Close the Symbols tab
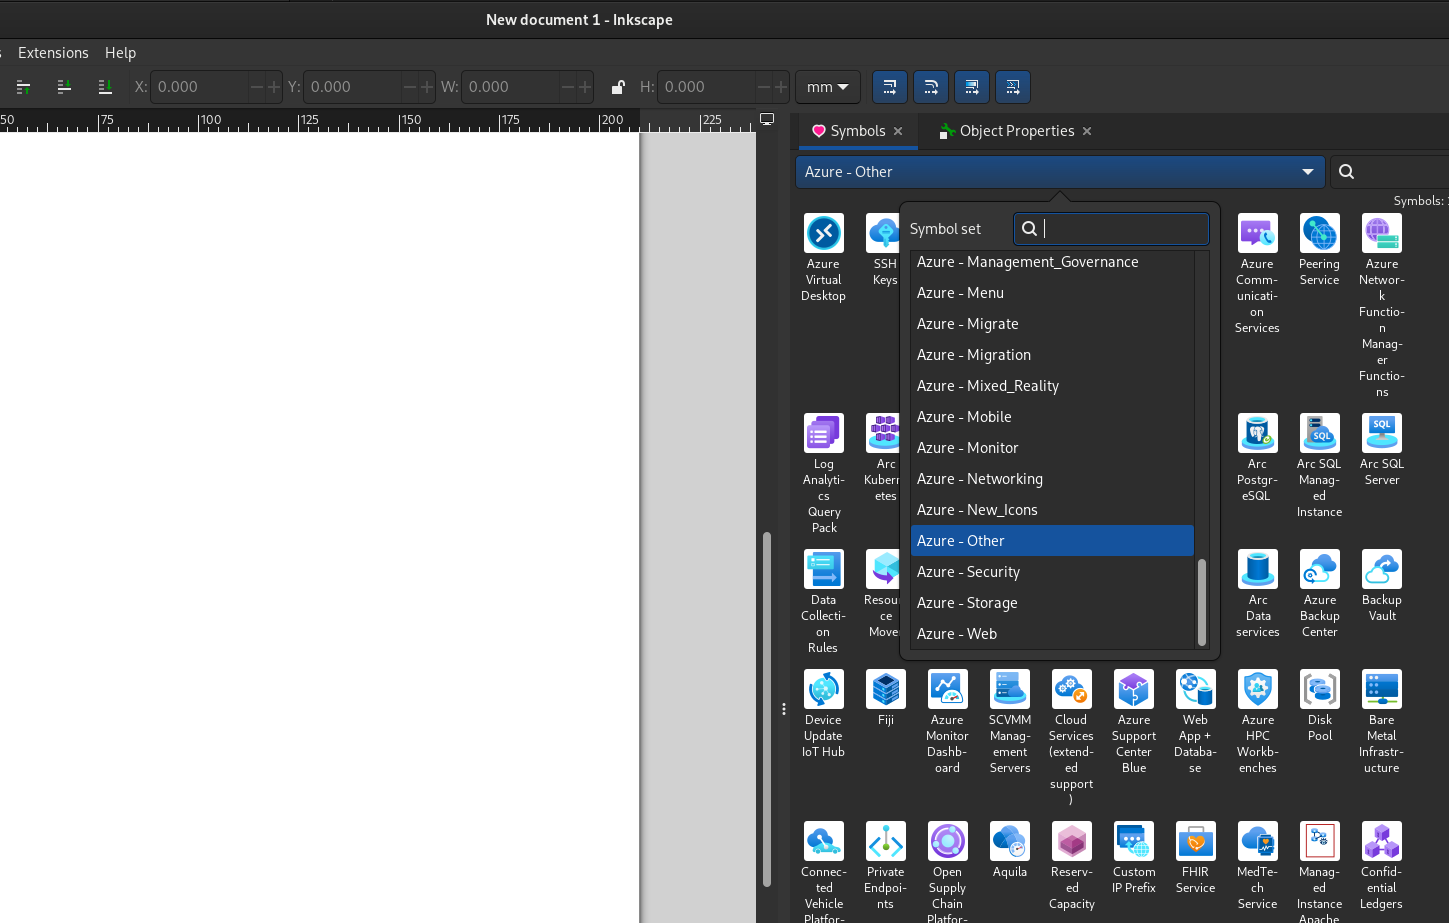The image size is (1449, 923). (x=898, y=131)
